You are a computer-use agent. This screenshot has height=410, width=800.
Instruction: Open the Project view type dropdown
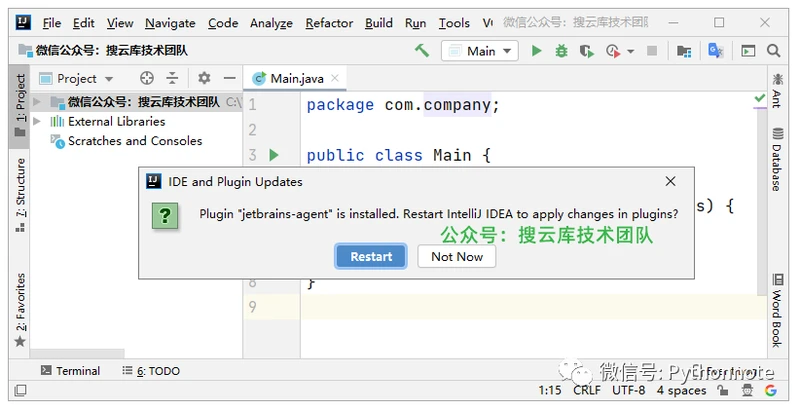click(109, 78)
